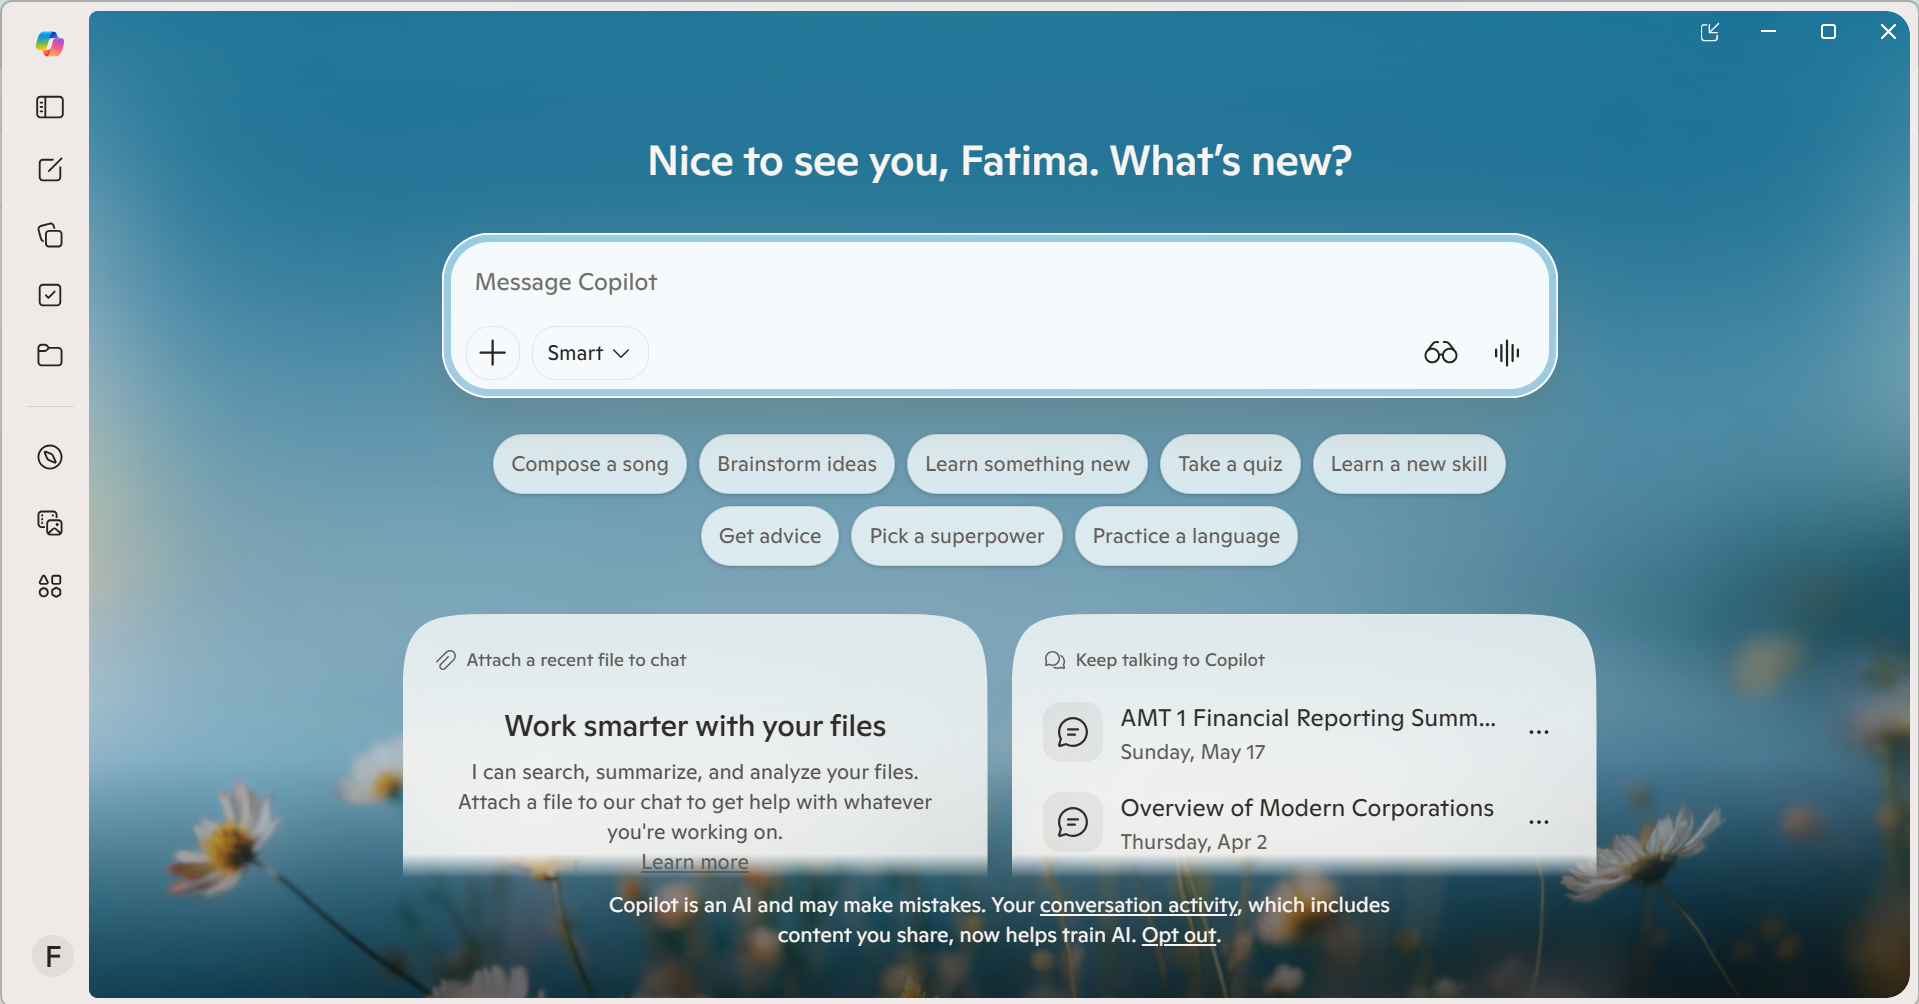This screenshot has width=1919, height=1004.
Task: Open the profile avatar labeled F
Action: click(53, 957)
